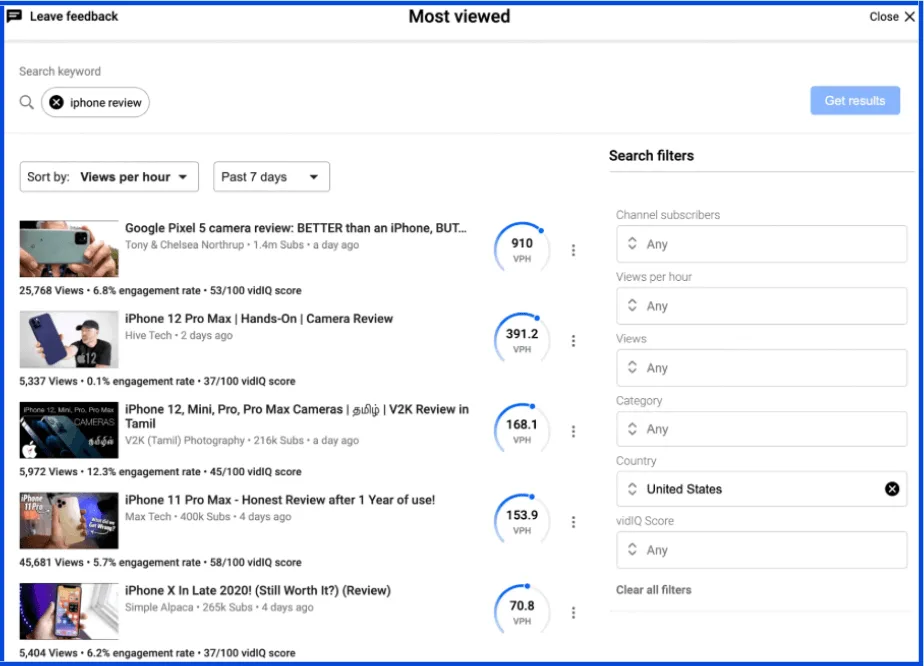Click Clear all filters
This screenshot has width=924, height=666.
pyautogui.click(x=654, y=590)
